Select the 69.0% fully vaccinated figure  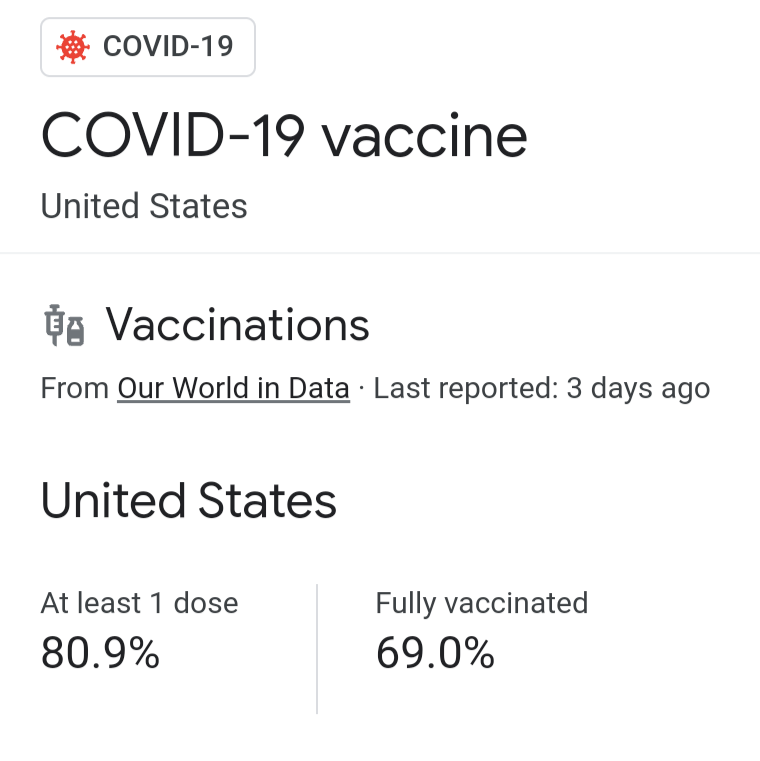click(x=435, y=653)
